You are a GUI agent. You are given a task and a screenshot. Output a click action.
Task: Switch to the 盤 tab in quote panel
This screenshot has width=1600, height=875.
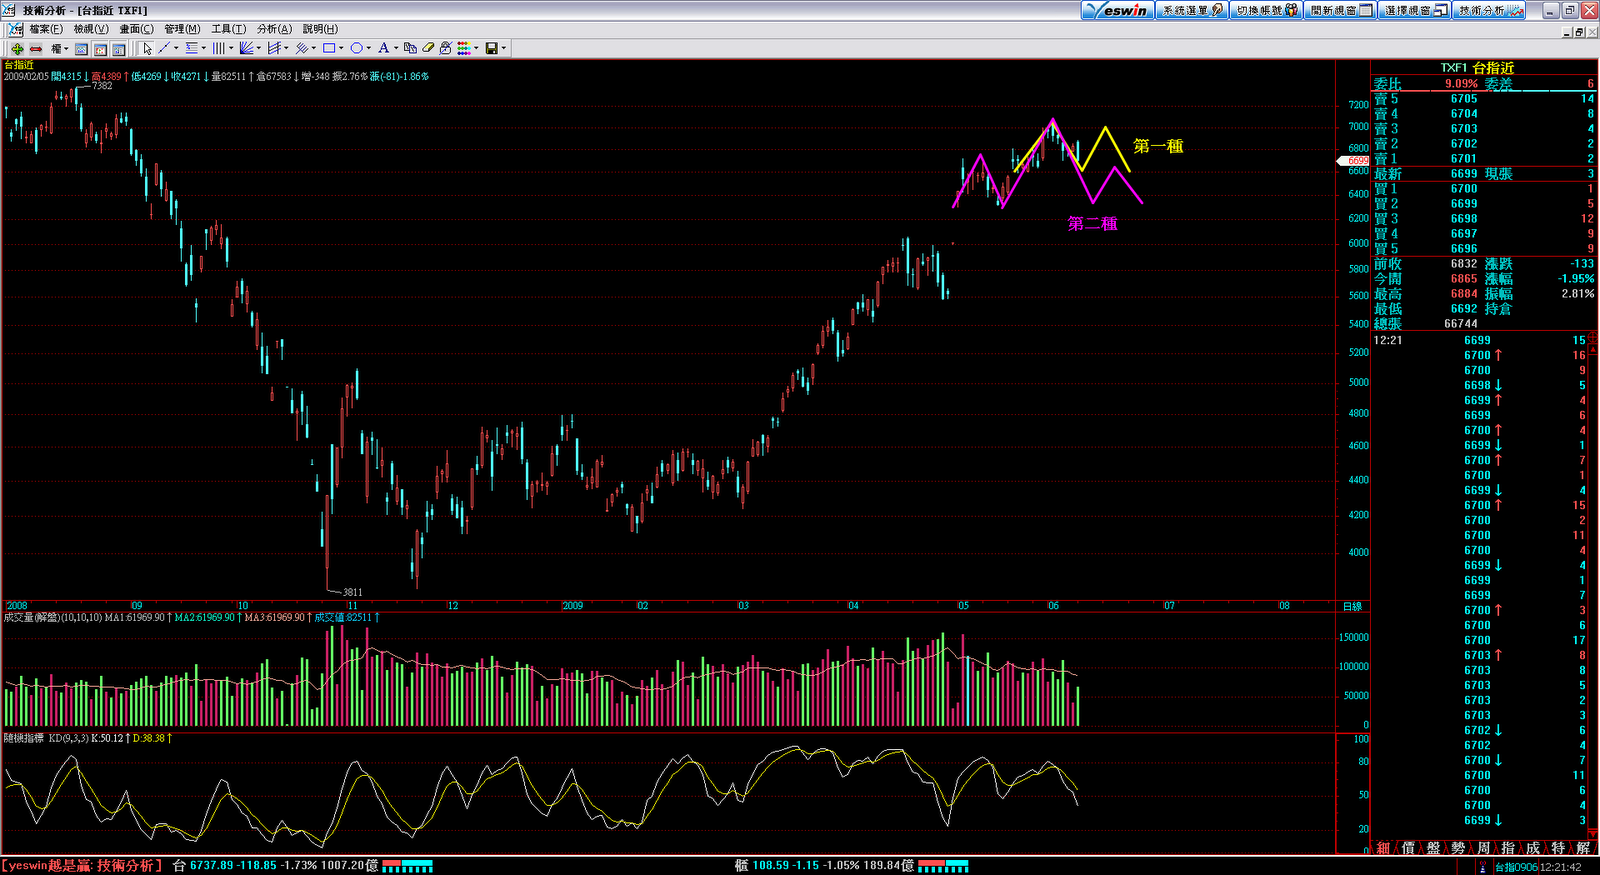(1433, 848)
